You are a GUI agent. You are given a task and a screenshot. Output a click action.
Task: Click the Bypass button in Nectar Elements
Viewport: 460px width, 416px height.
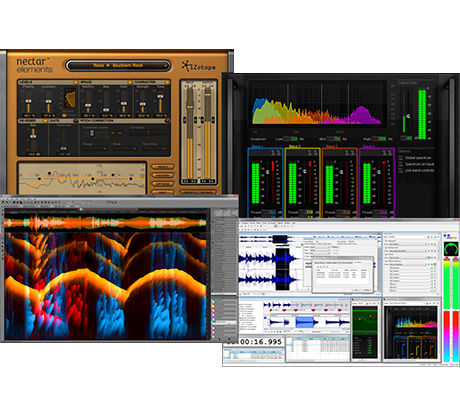click(x=207, y=192)
